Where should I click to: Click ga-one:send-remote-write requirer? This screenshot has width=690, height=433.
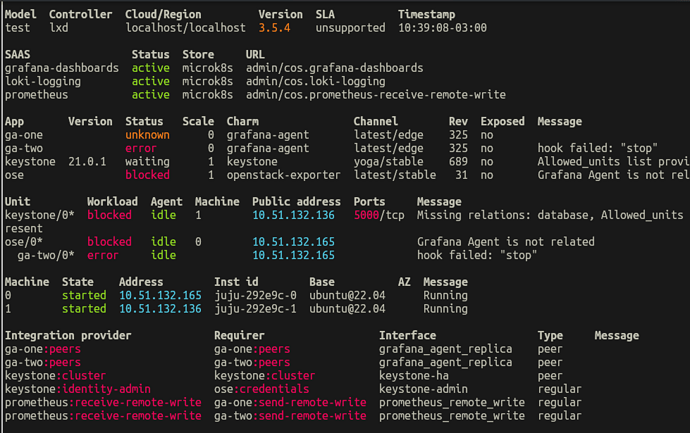pyautogui.click(x=290, y=402)
